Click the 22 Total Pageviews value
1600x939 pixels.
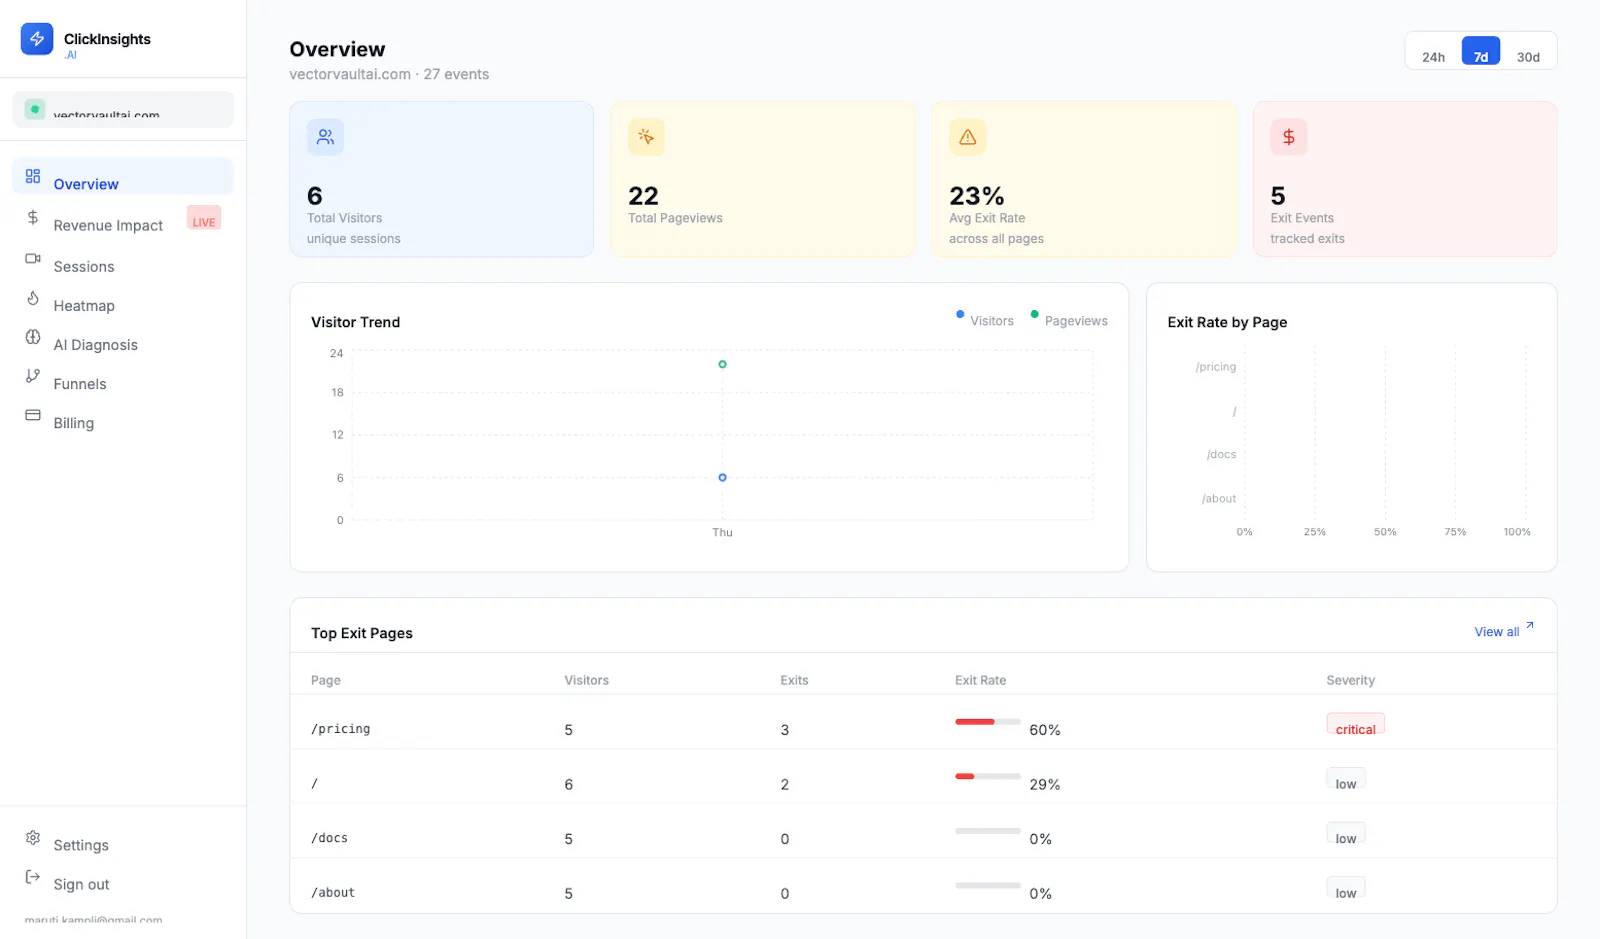click(x=643, y=196)
